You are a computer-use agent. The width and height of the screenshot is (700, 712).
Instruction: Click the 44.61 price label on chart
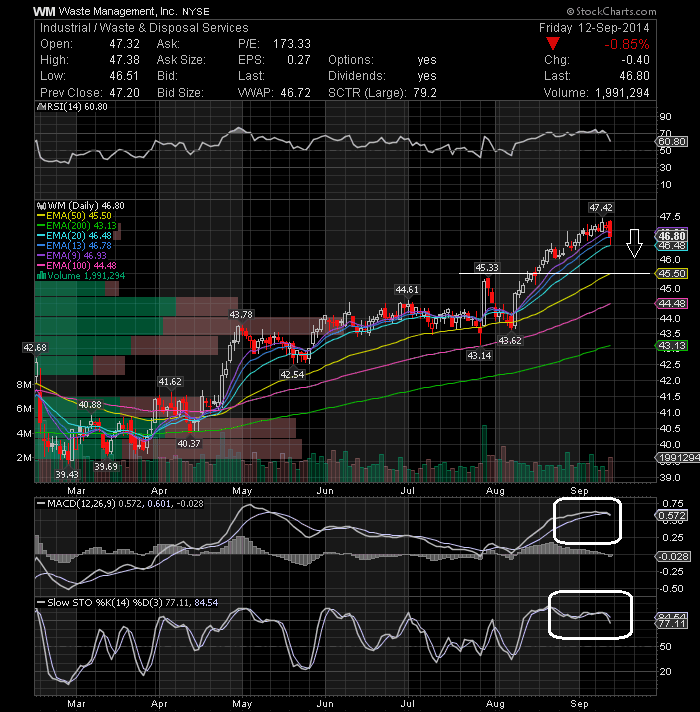(407, 290)
